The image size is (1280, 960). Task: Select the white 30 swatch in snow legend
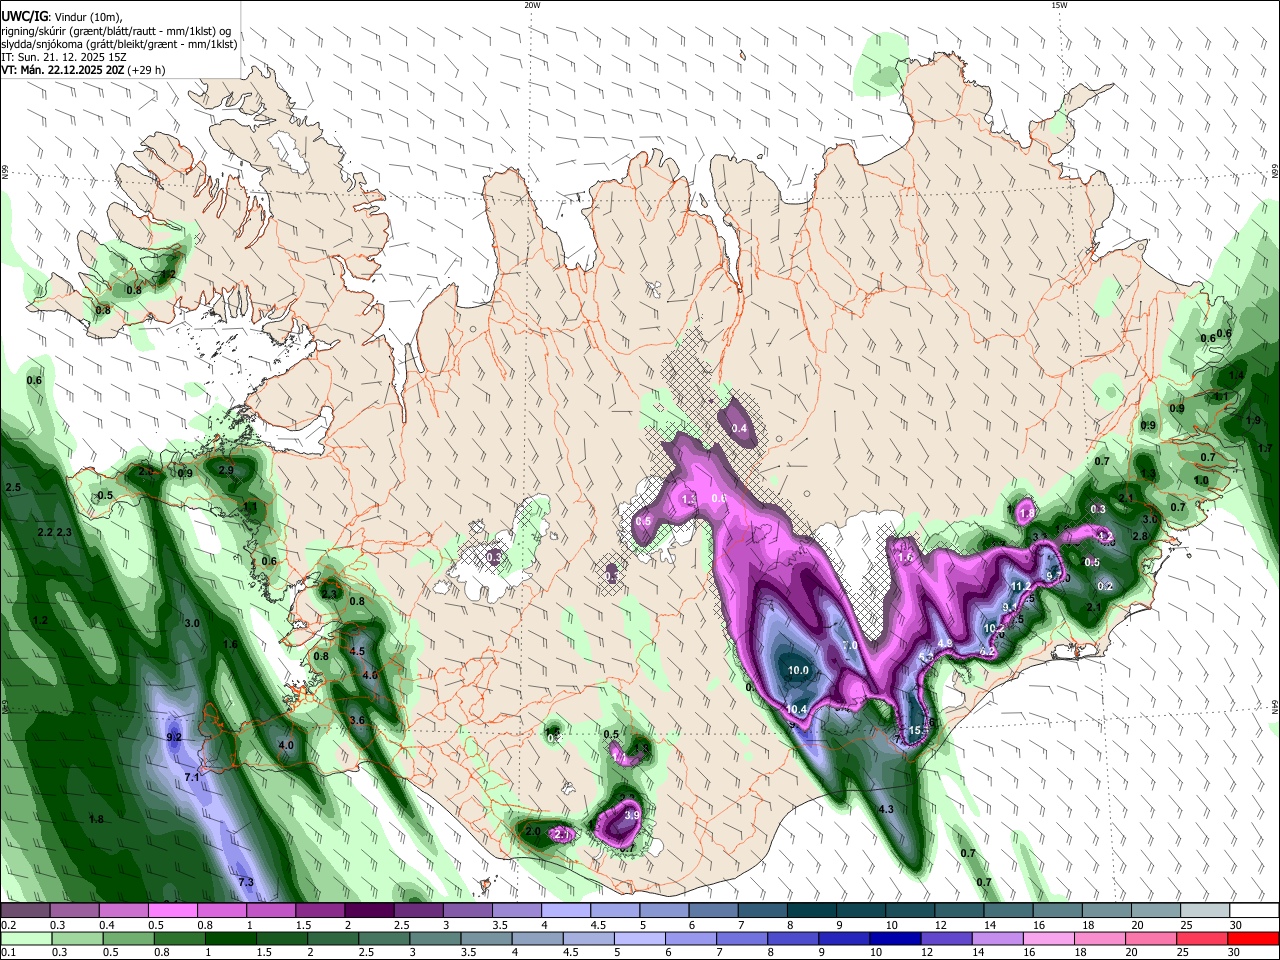pos(1253,911)
